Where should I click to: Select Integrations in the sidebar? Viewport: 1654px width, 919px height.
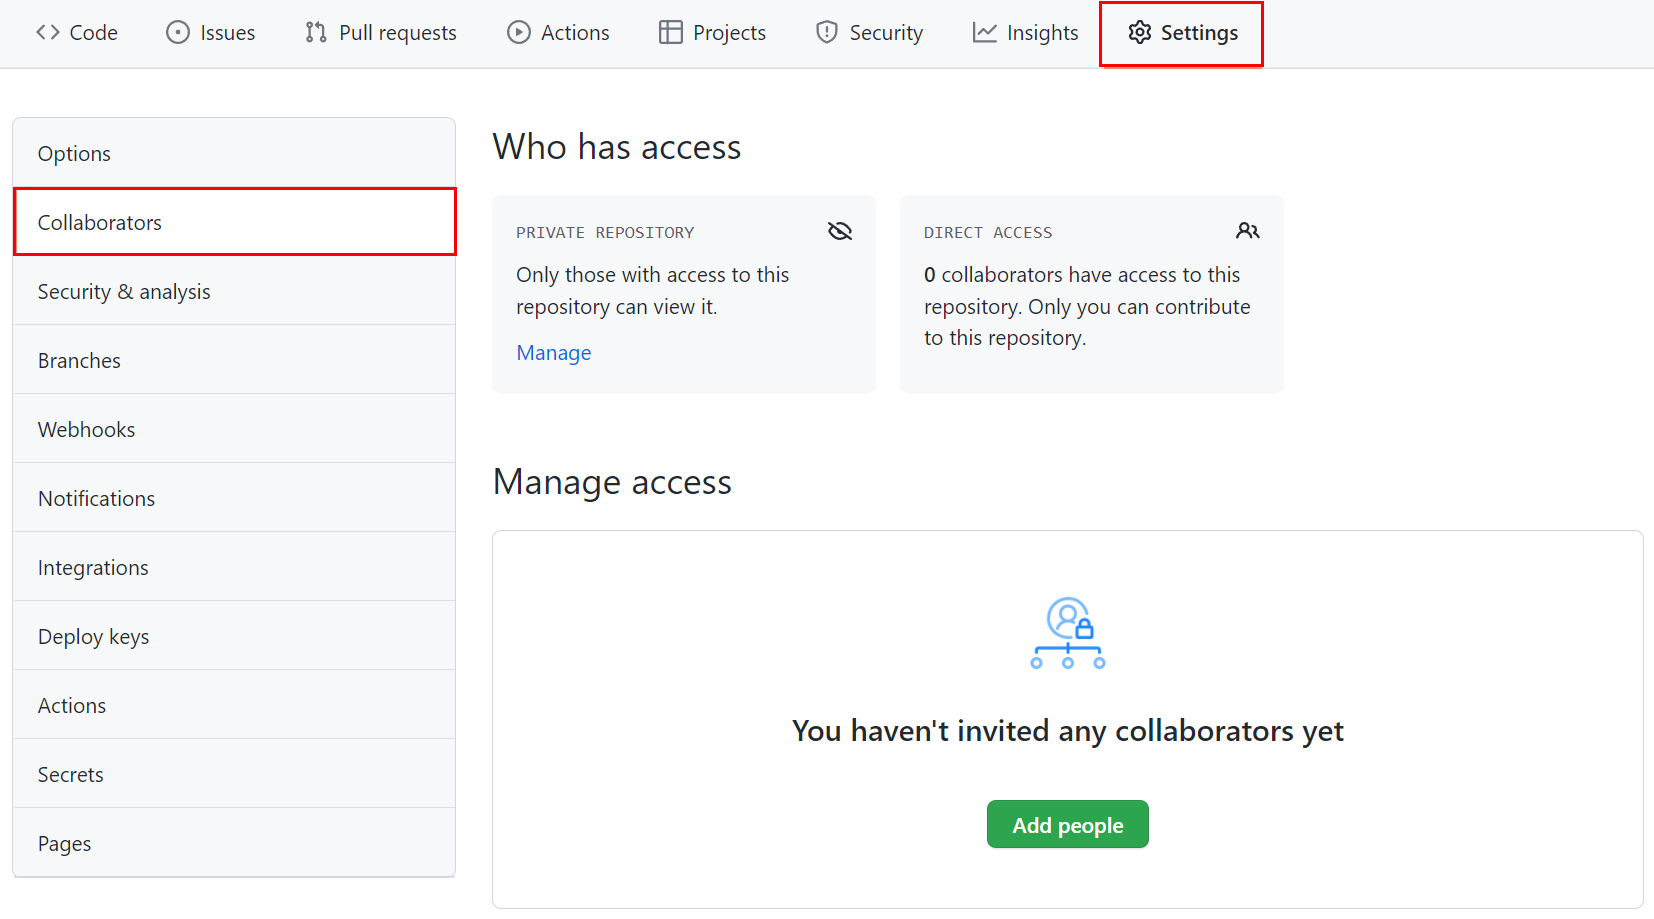(234, 567)
